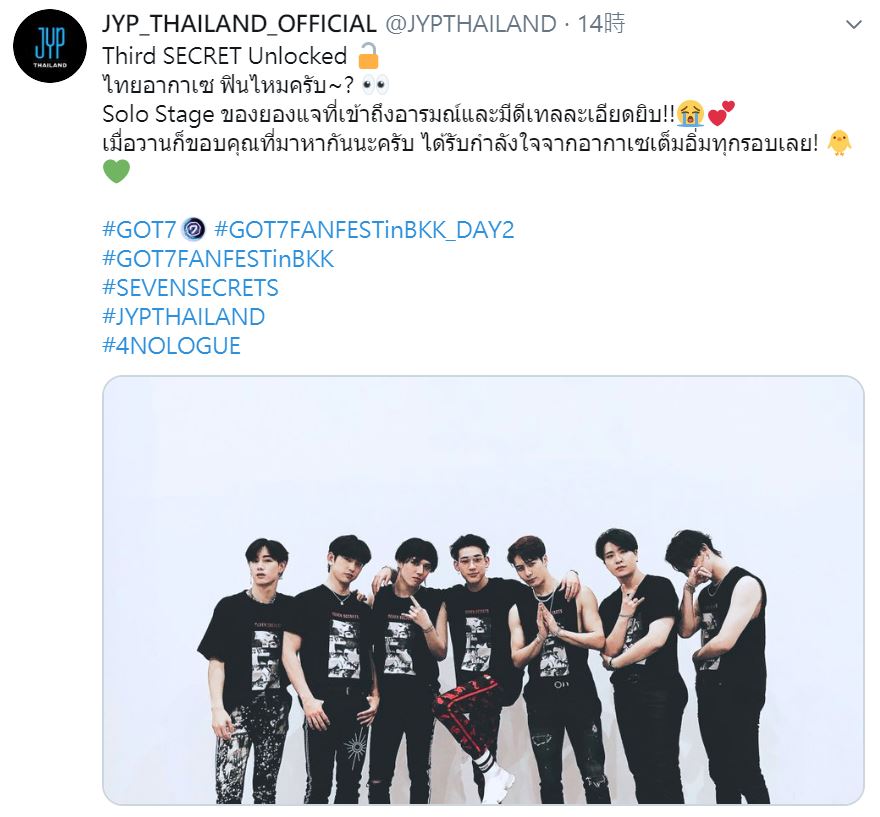Open the 14時 tweet timestamp

pyautogui.click(x=601, y=24)
